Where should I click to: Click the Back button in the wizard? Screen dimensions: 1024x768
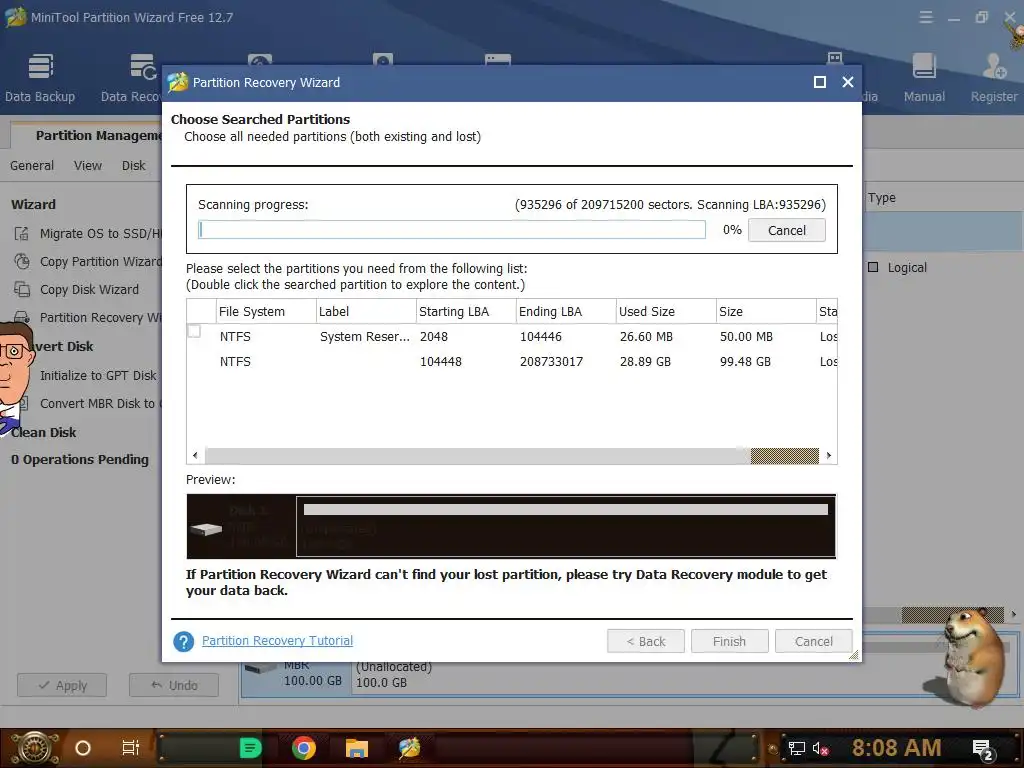tap(646, 641)
